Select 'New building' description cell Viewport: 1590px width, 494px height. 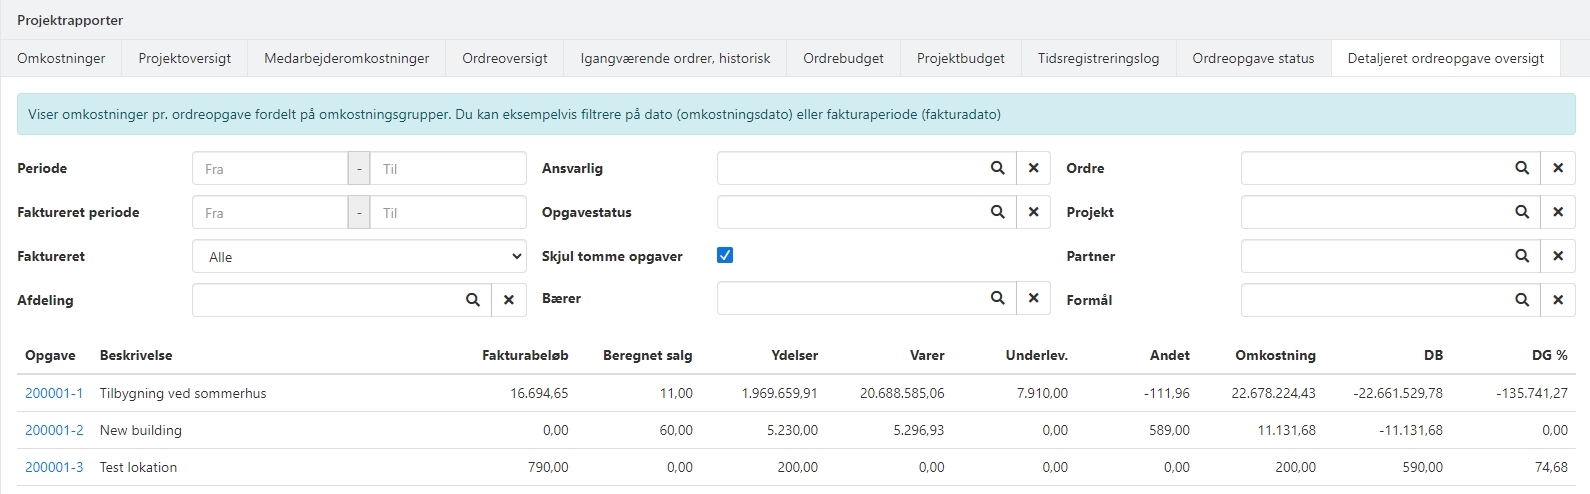click(x=141, y=430)
